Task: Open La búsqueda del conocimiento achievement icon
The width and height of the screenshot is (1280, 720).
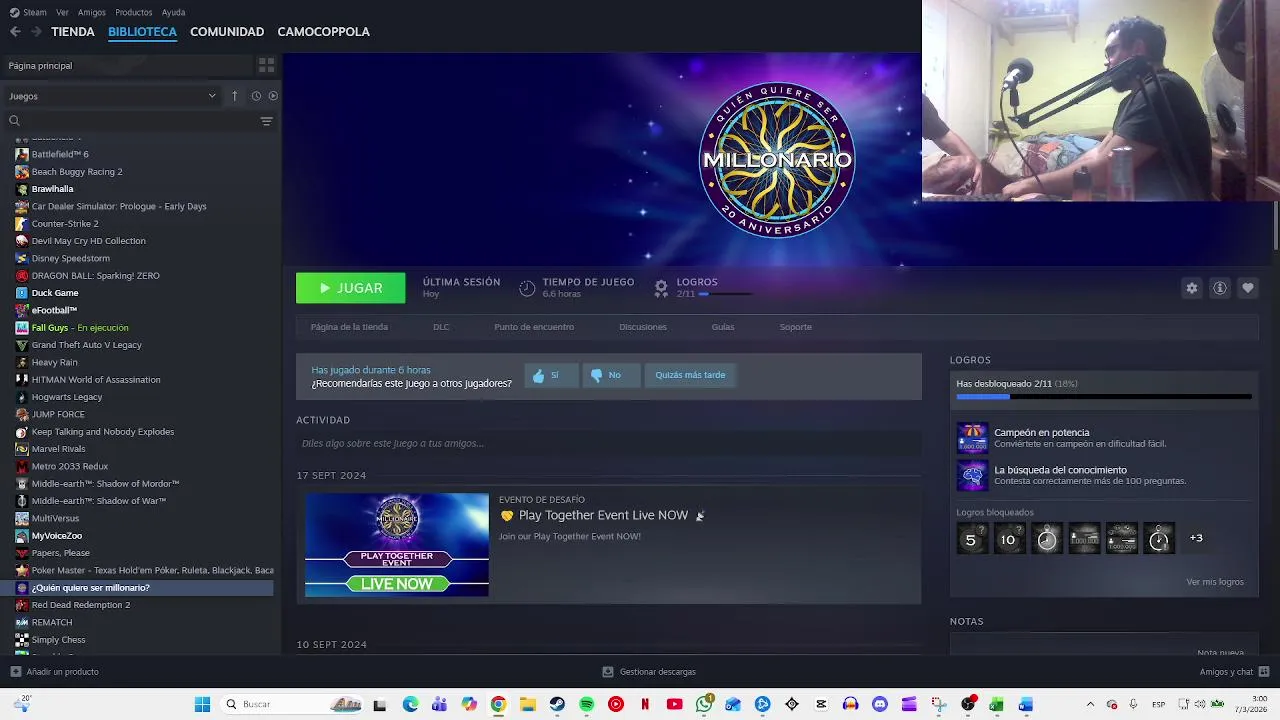Action: [972, 475]
